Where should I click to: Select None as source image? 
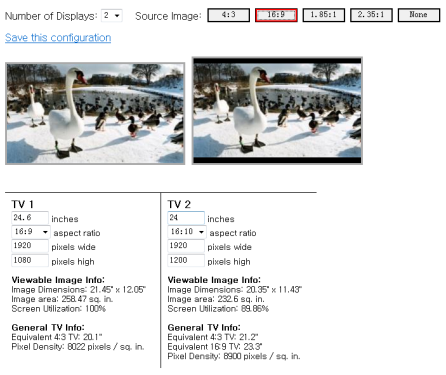(x=419, y=15)
